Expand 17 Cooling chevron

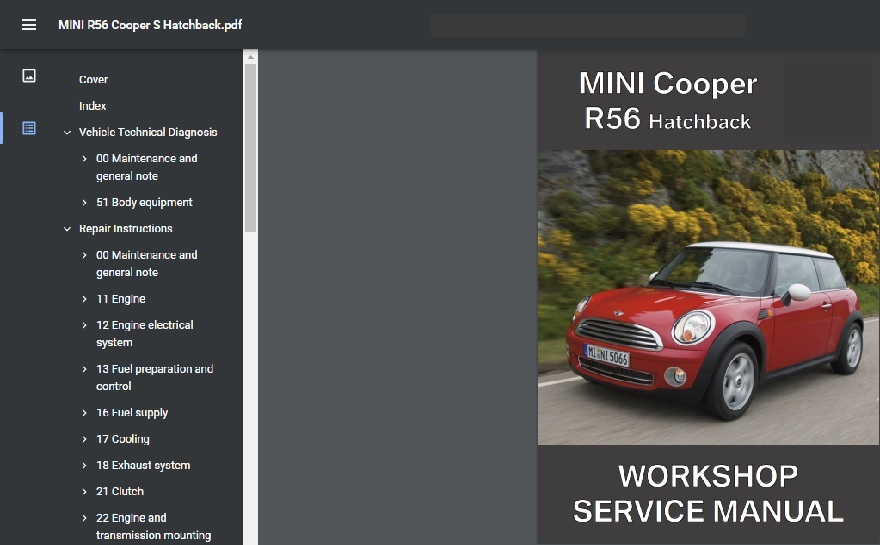coord(84,439)
